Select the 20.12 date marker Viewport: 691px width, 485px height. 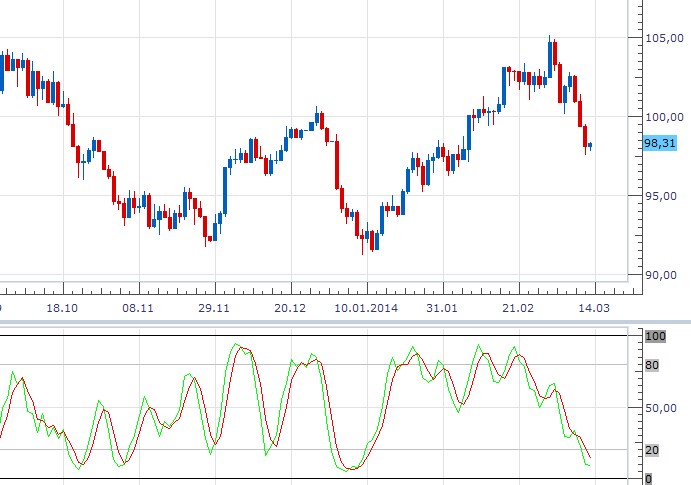click(x=290, y=308)
